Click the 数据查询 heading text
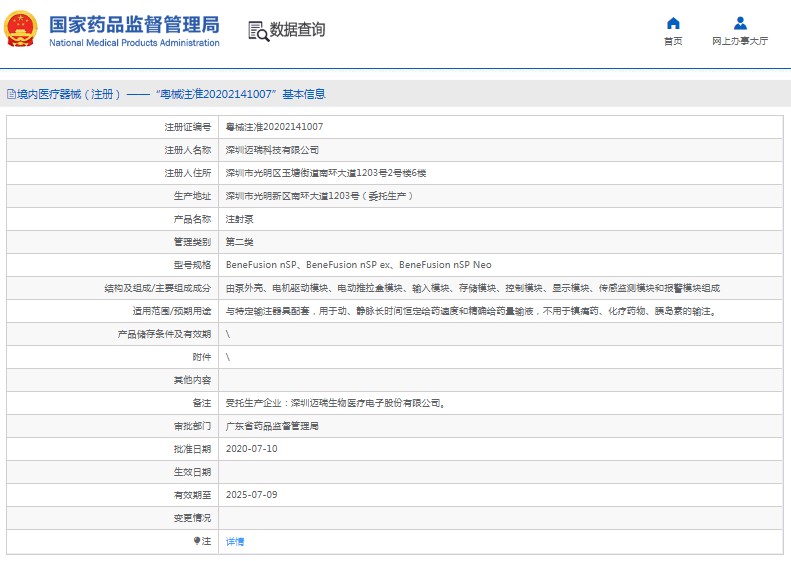Image resolution: width=791 pixels, height=561 pixels. 297,30
